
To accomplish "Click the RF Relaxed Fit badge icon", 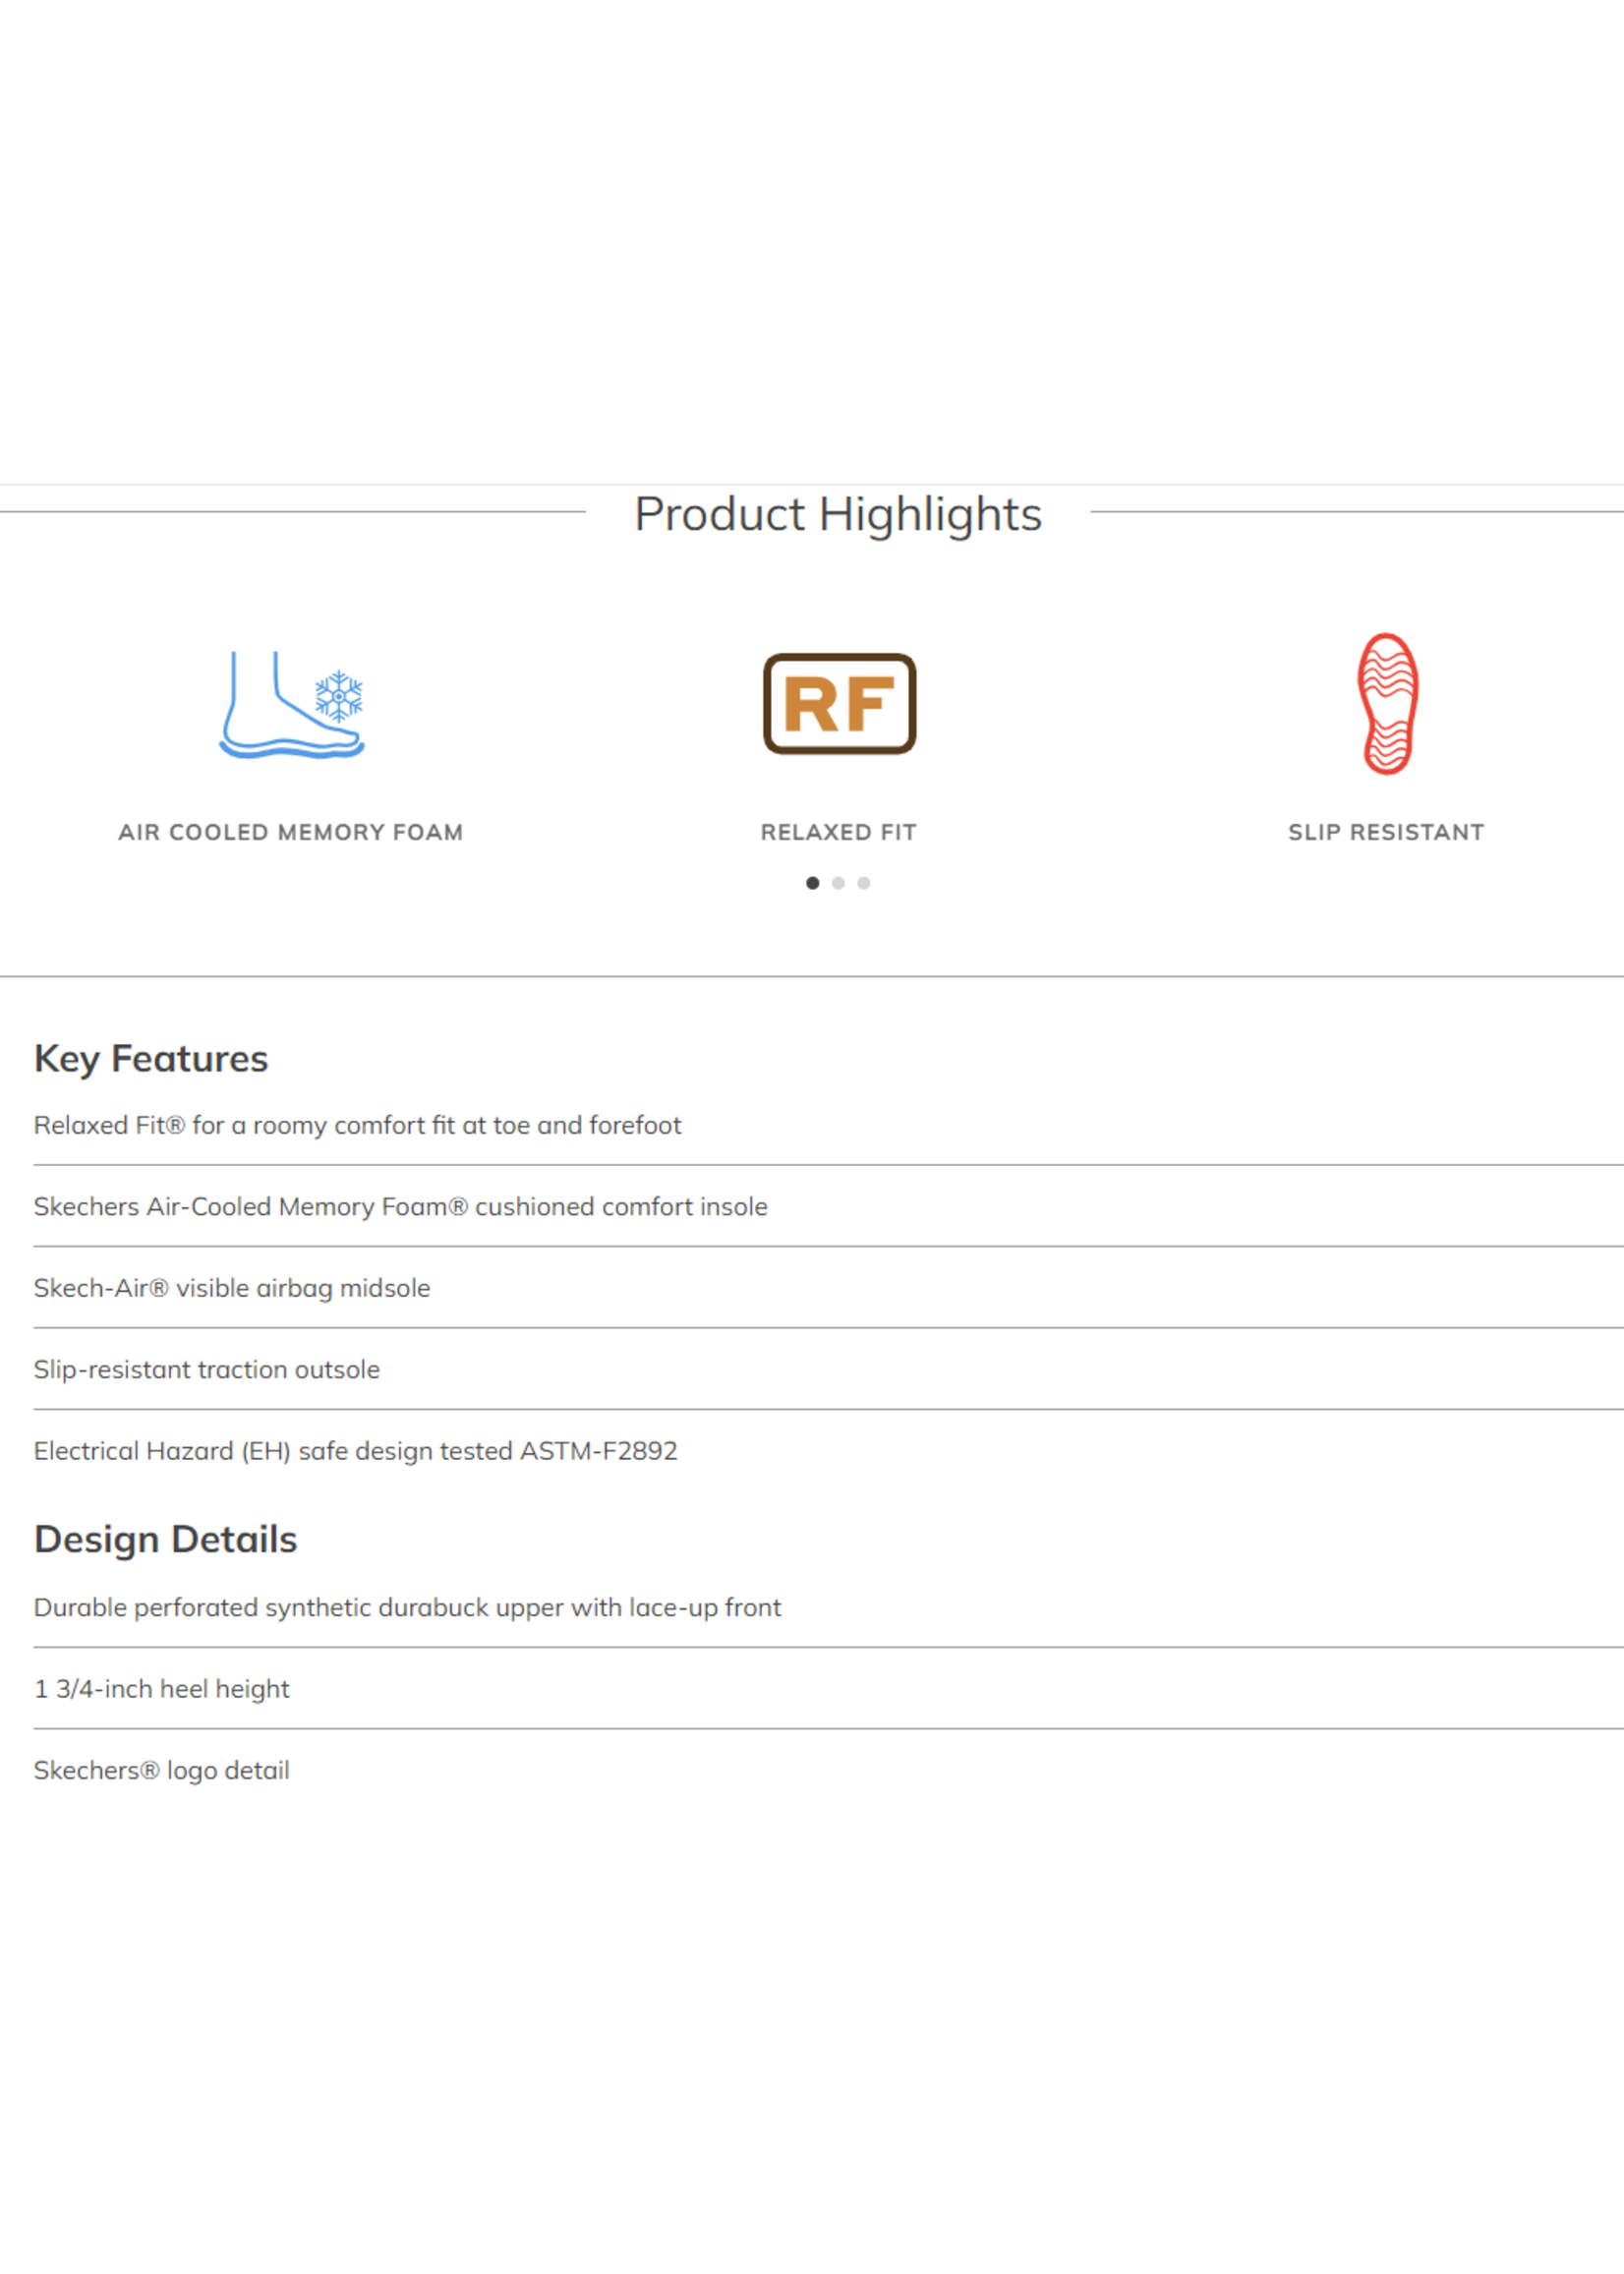I will tap(839, 704).
